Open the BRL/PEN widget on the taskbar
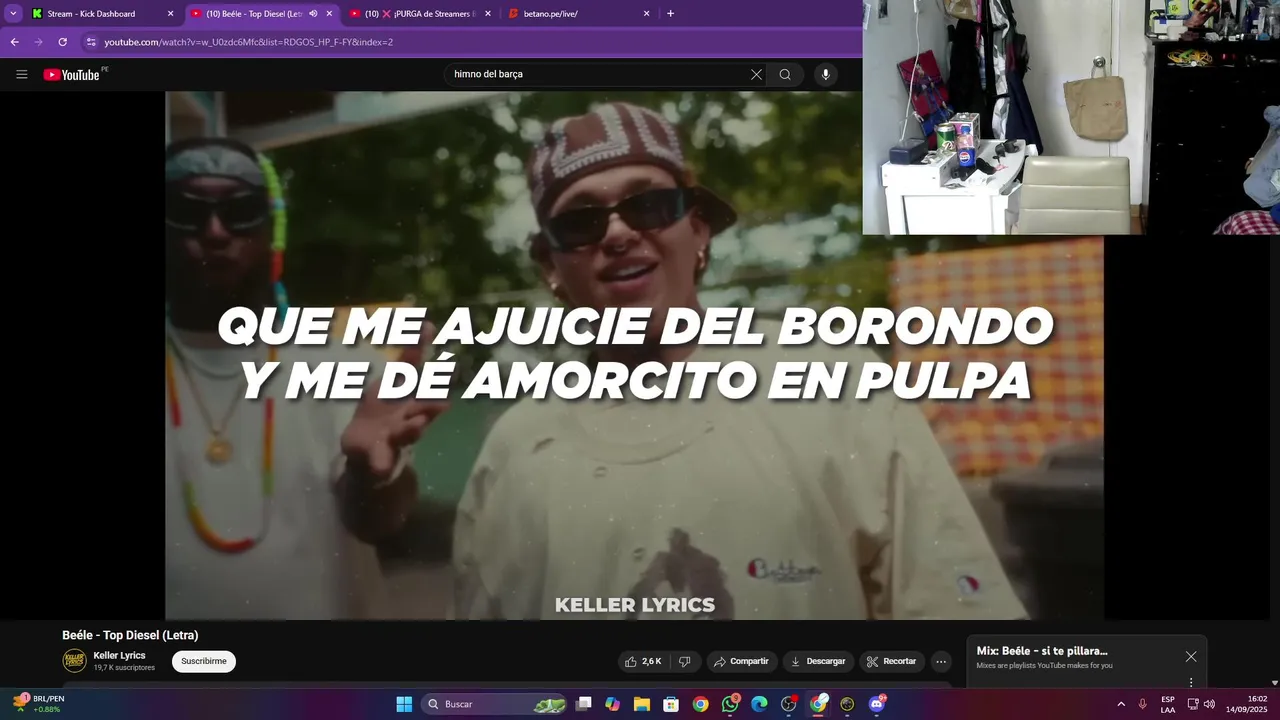 click(38, 704)
